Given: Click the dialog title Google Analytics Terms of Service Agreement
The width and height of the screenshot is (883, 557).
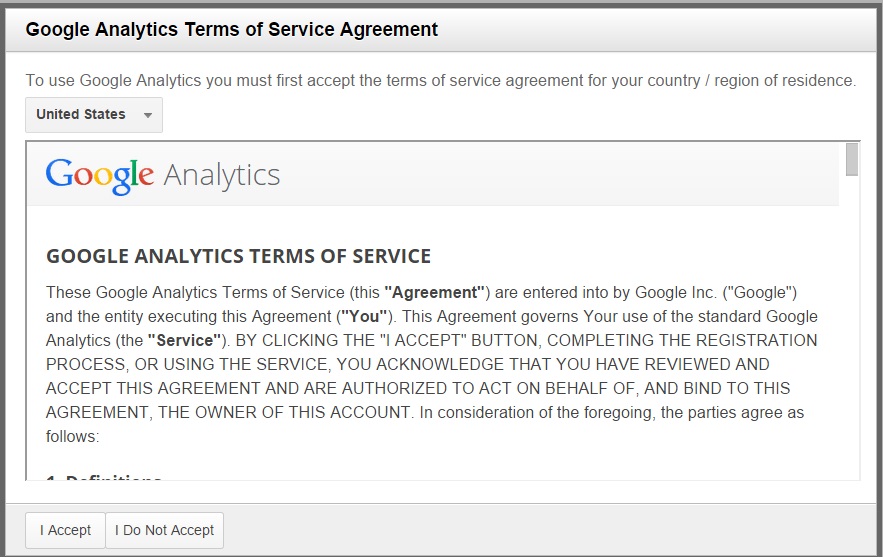Looking at the screenshot, I should click(x=231, y=29).
